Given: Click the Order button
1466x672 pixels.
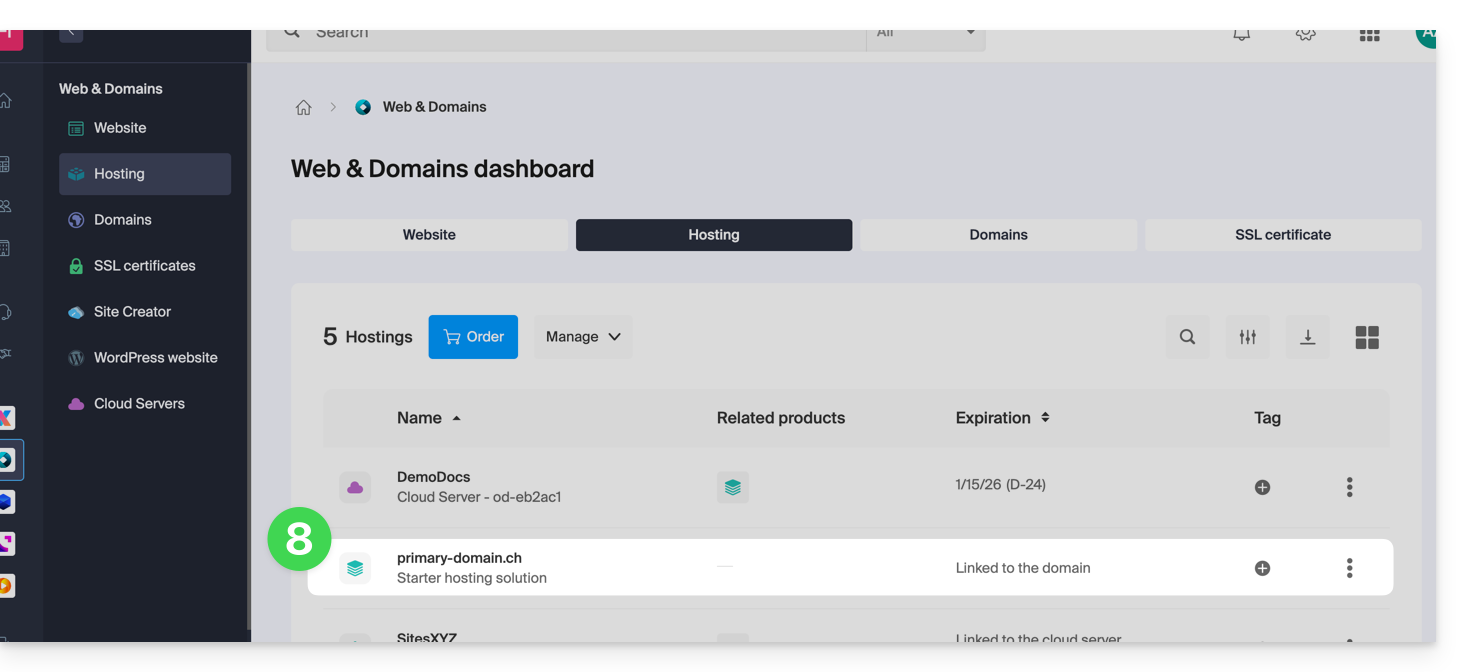Looking at the screenshot, I should click(473, 337).
